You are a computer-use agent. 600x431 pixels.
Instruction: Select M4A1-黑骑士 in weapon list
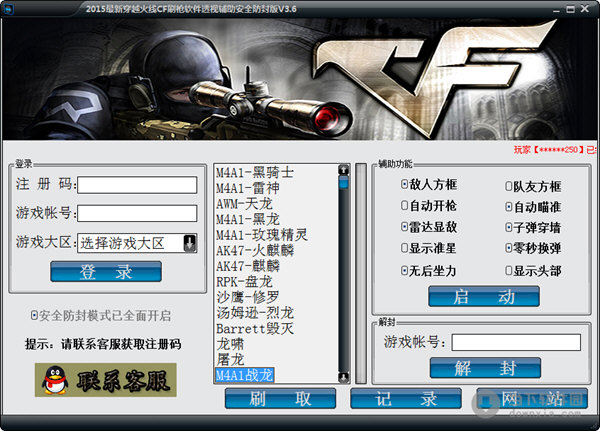coord(255,173)
